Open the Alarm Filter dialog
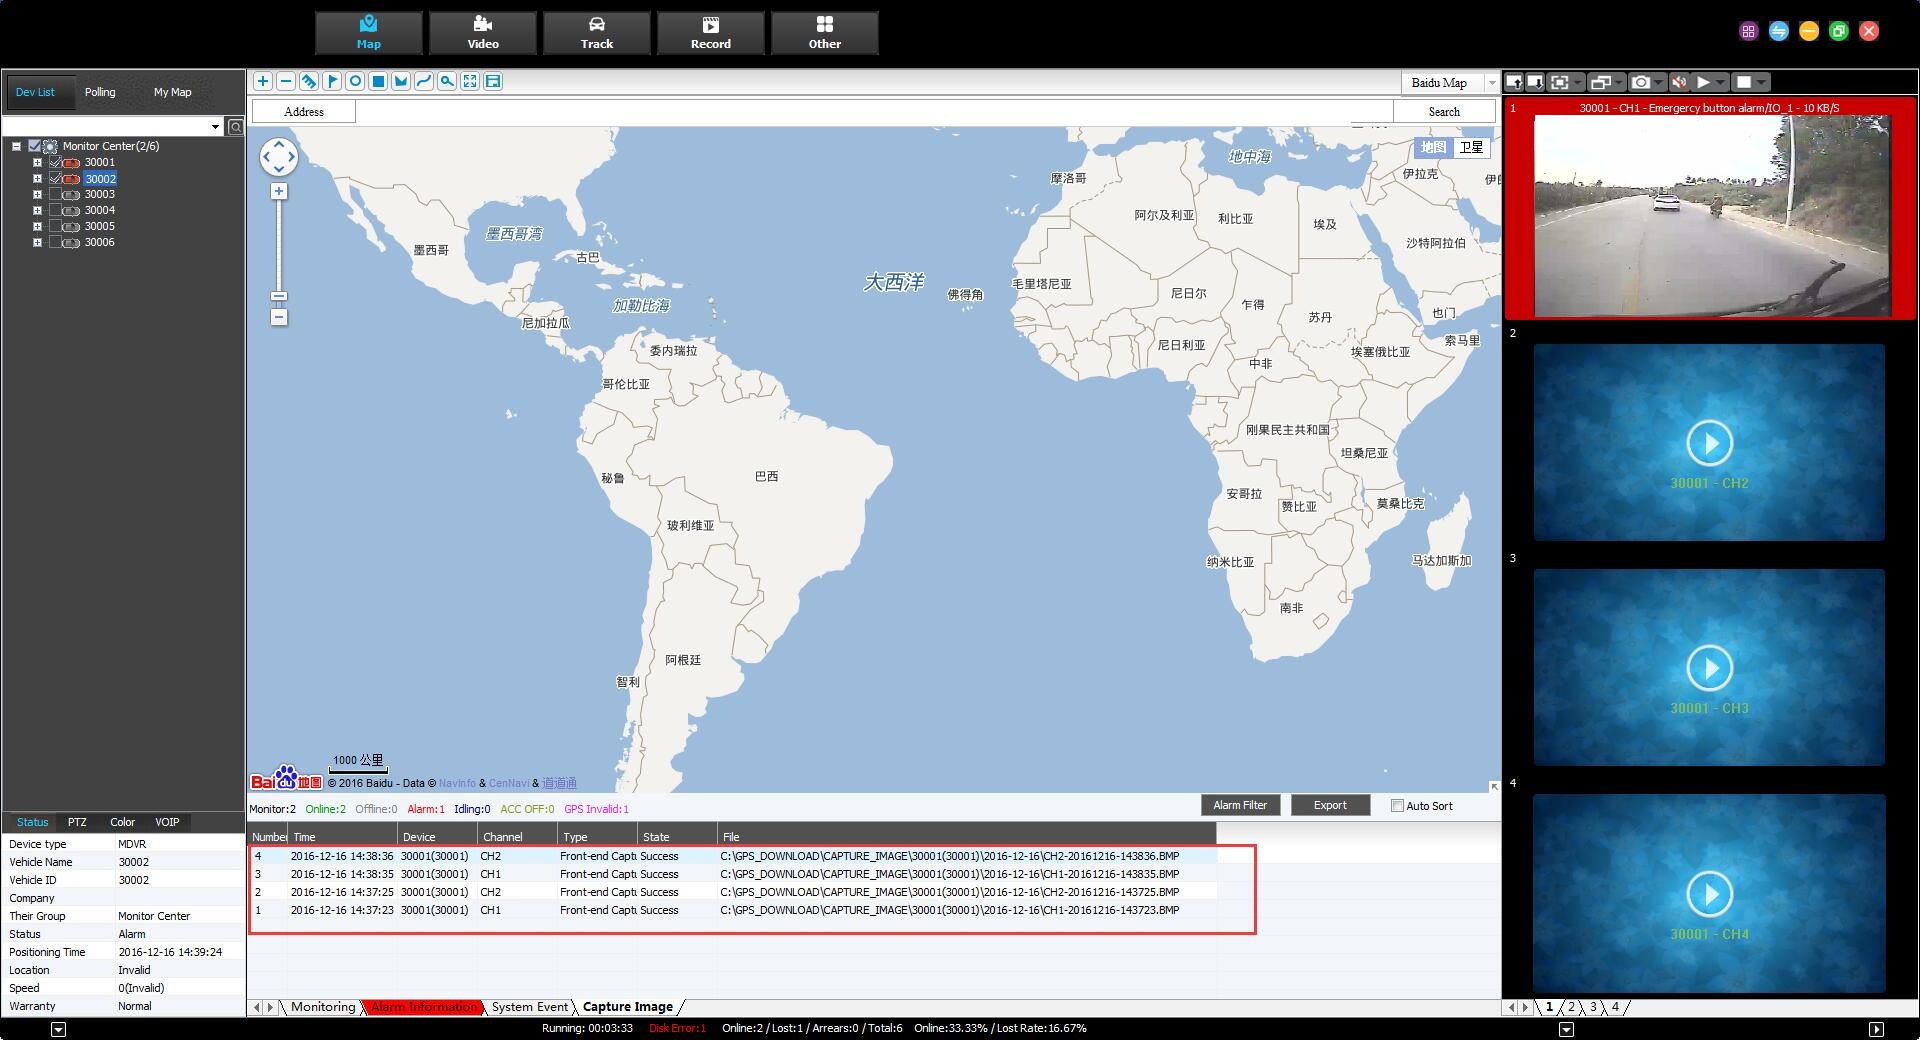The width and height of the screenshot is (1920, 1040). click(x=1239, y=805)
